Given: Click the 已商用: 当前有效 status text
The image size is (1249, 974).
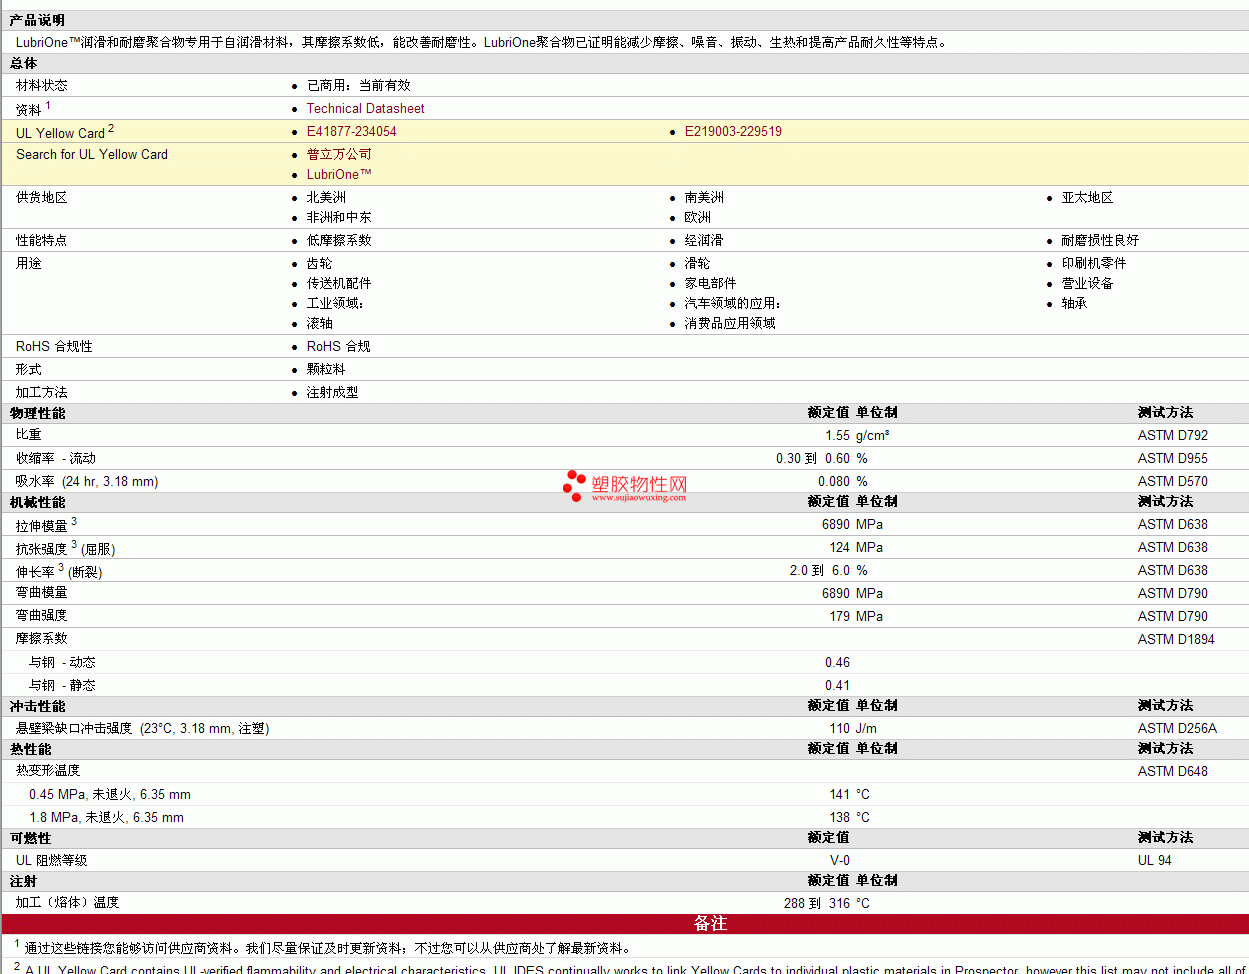Looking at the screenshot, I should [358, 85].
